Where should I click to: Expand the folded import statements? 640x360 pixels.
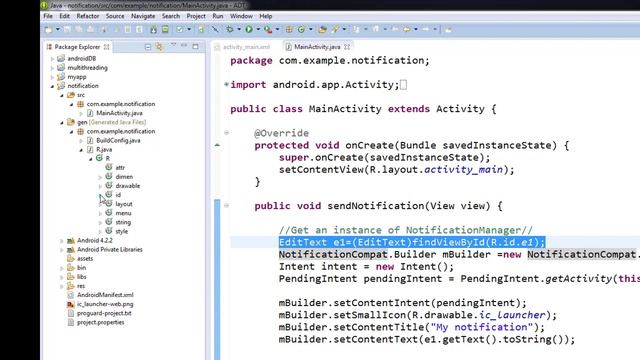click(x=227, y=84)
